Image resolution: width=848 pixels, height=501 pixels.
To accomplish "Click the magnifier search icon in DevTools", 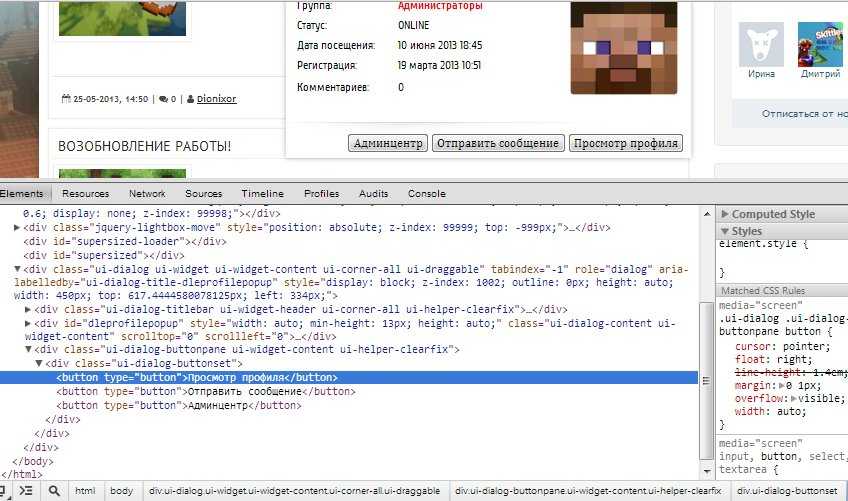I will point(54,491).
